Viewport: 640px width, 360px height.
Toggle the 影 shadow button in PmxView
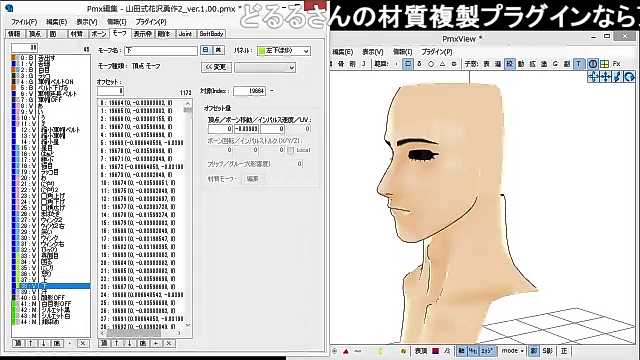tap(533, 351)
